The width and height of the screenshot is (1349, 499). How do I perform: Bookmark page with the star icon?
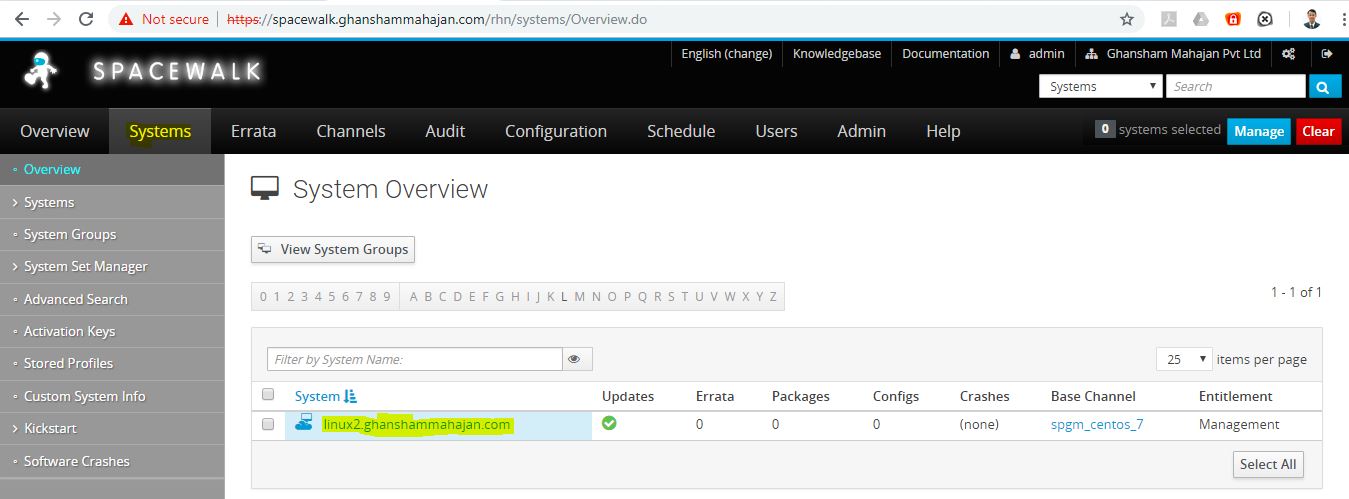coord(1127,19)
